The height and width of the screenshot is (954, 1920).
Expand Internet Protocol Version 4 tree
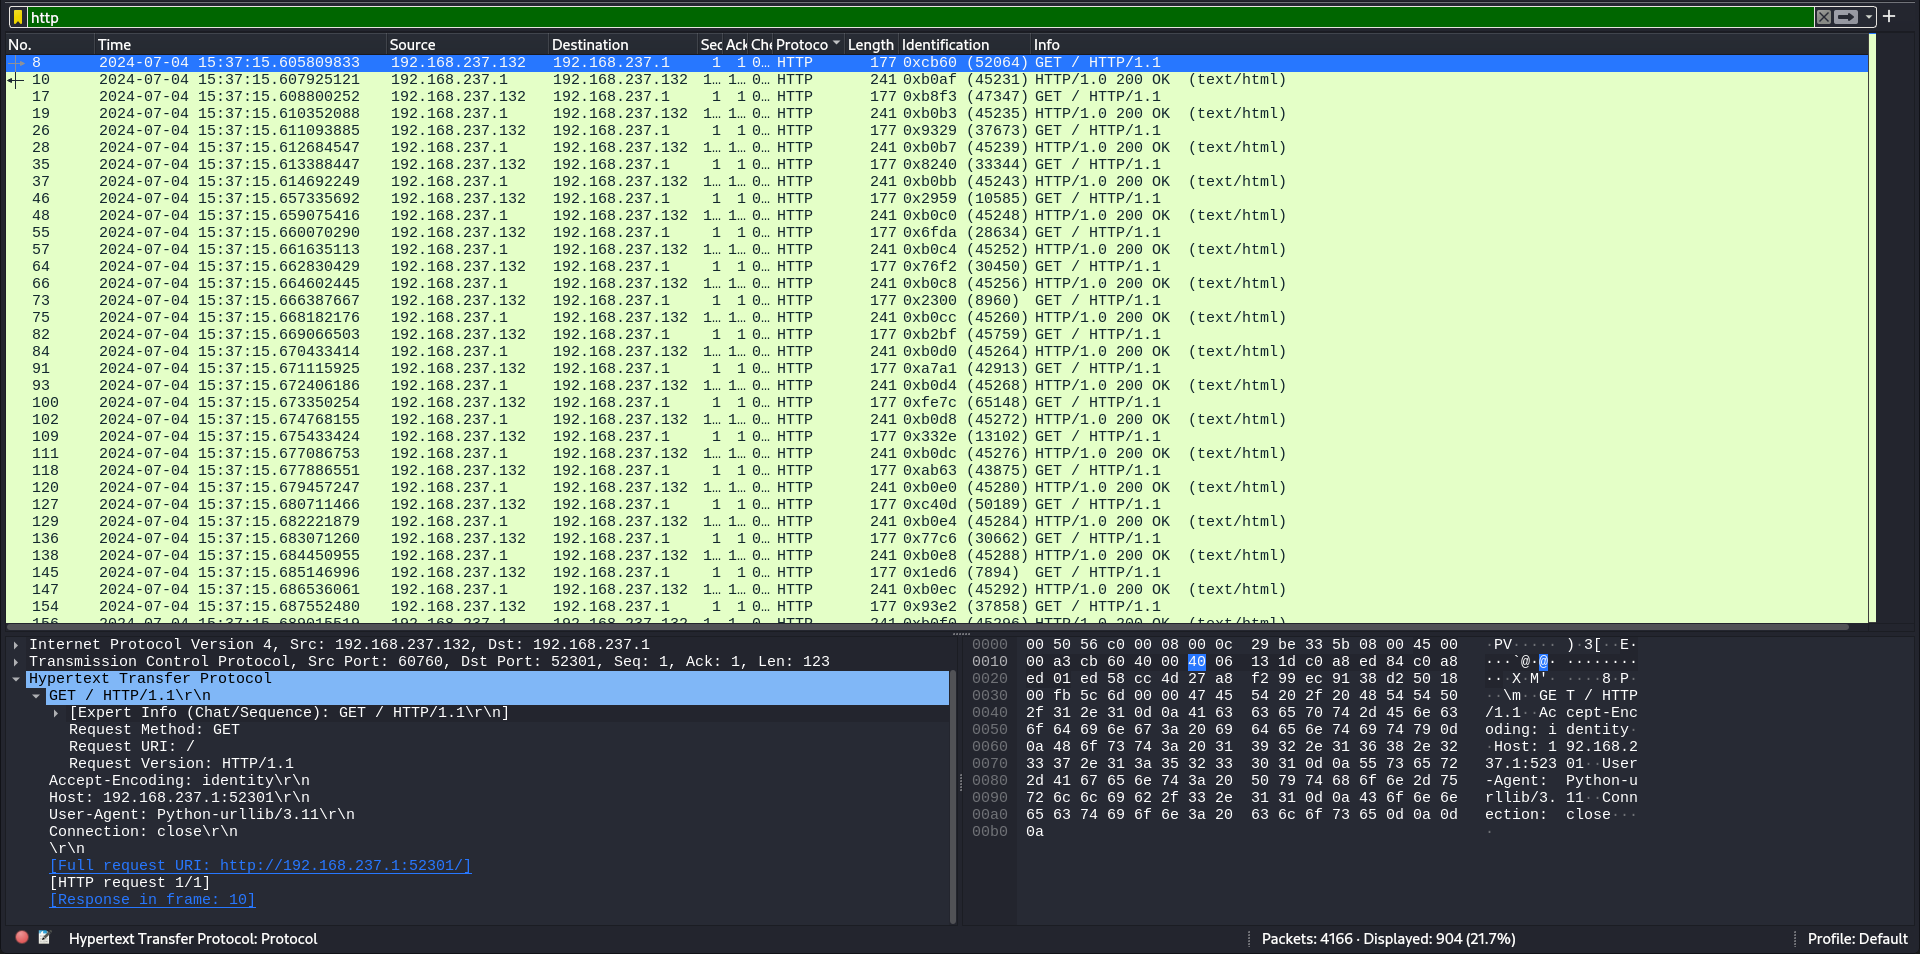16,645
